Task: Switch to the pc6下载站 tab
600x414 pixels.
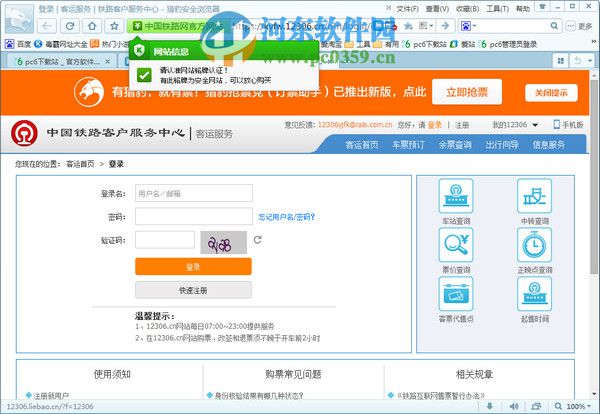Action: (59, 61)
